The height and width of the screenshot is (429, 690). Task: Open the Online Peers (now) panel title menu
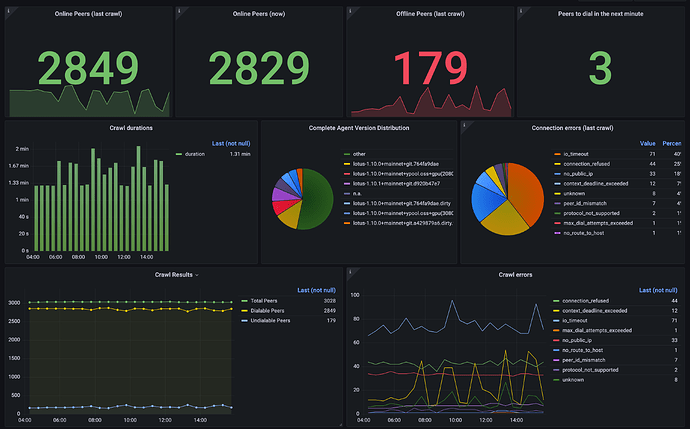[x=259, y=14]
